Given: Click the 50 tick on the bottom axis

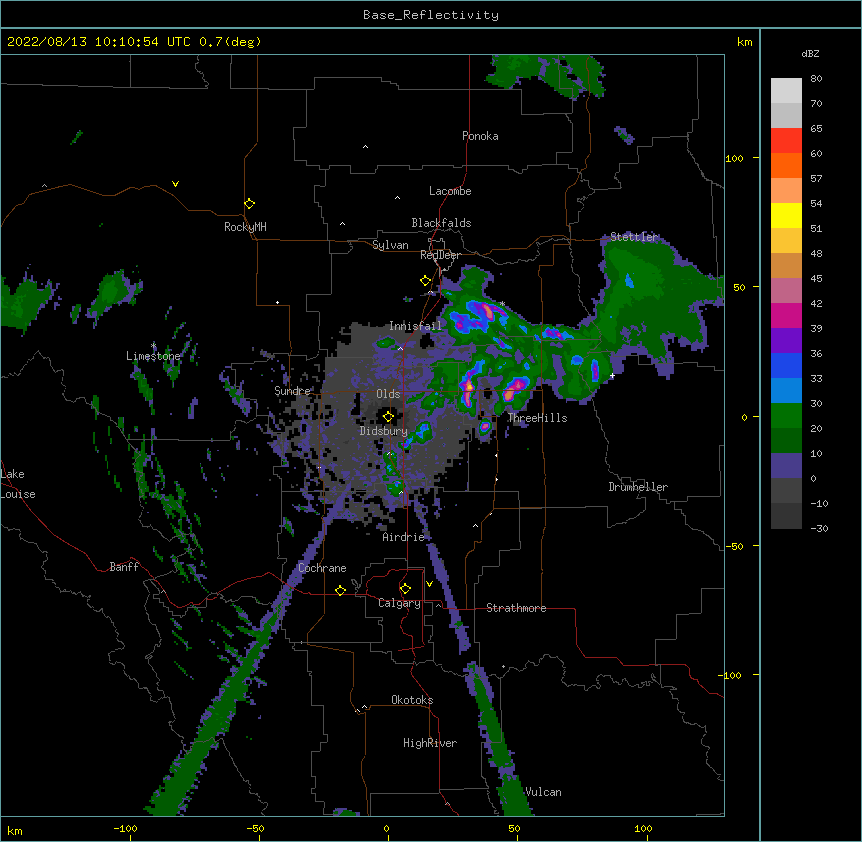Looking at the screenshot, I should click(x=514, y=828).
